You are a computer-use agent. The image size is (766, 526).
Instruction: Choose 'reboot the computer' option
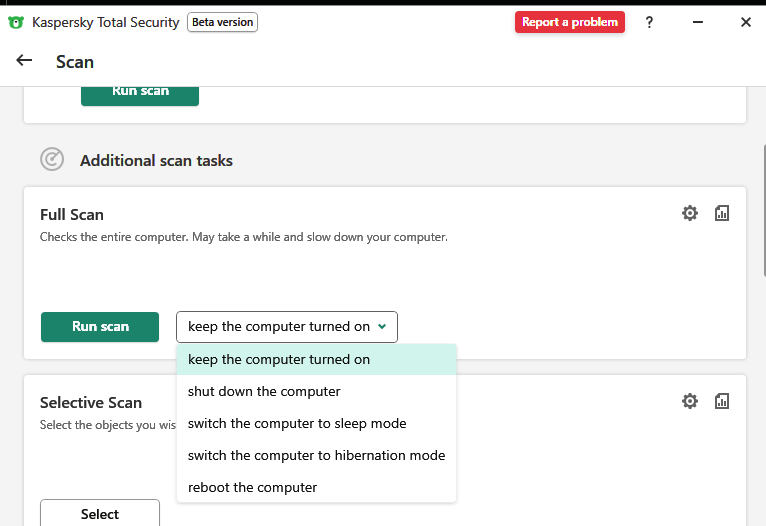click(x=252, y=488)
